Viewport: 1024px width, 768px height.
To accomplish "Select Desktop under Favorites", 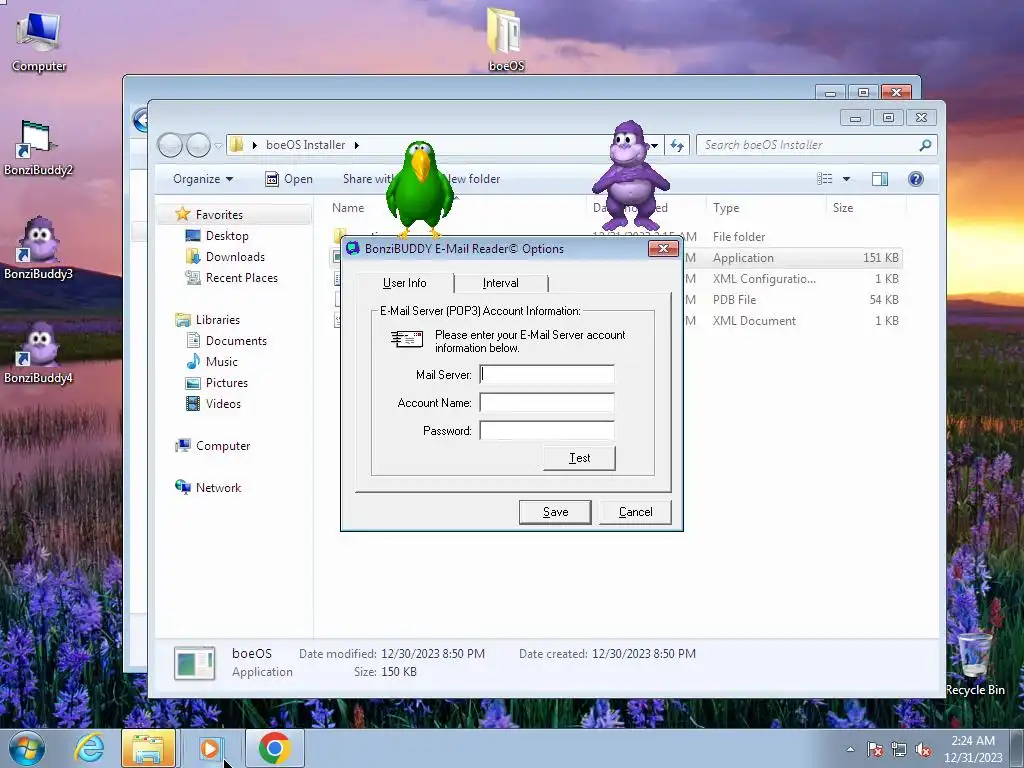I will tap(227, 236).
